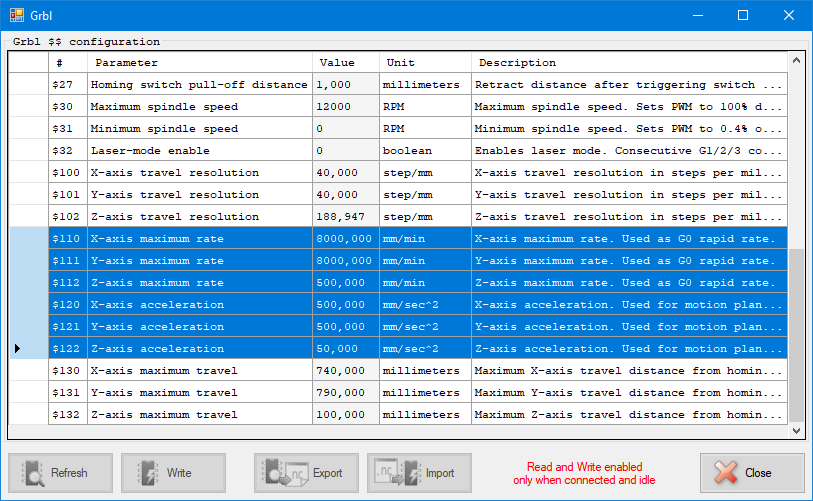
Task: Select the 'Maximum spindle speed' parameter cell
Action: [x=200, y=106]
